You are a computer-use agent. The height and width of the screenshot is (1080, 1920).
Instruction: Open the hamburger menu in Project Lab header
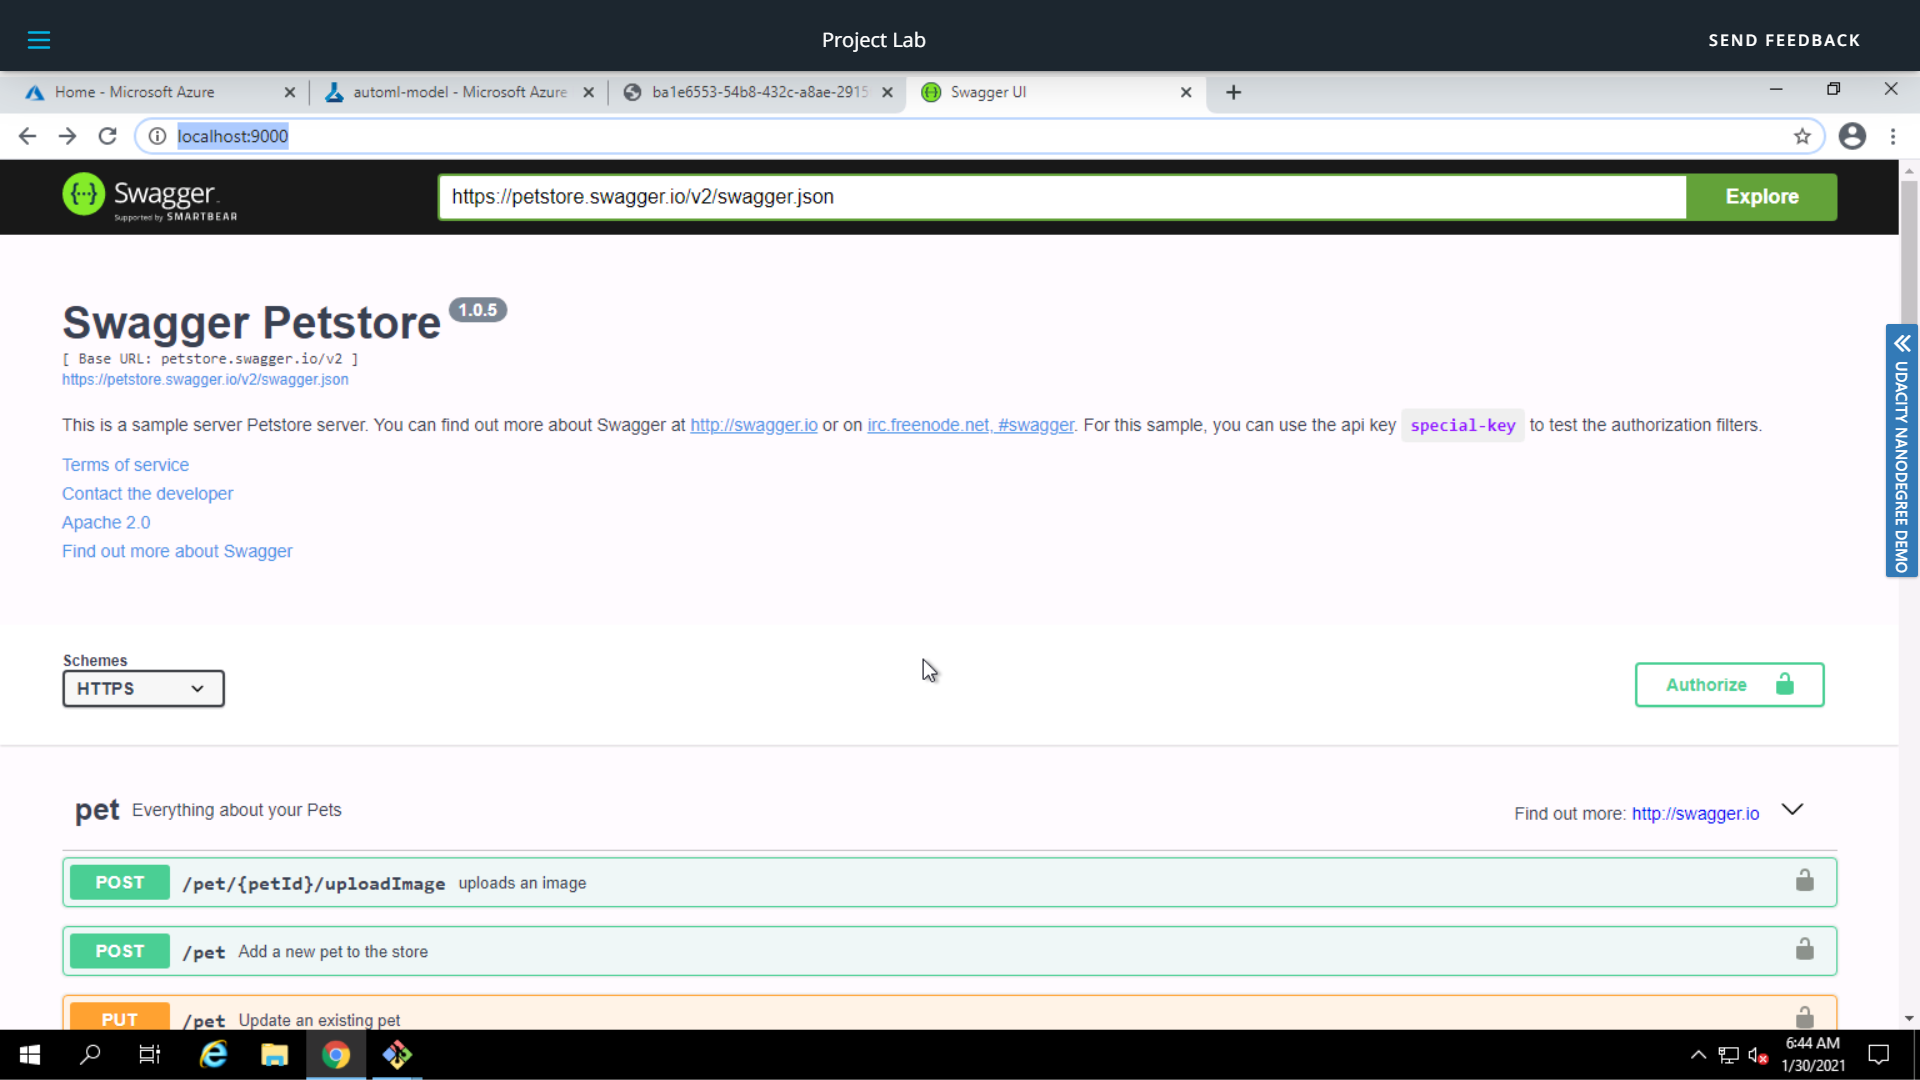point(39,40)
